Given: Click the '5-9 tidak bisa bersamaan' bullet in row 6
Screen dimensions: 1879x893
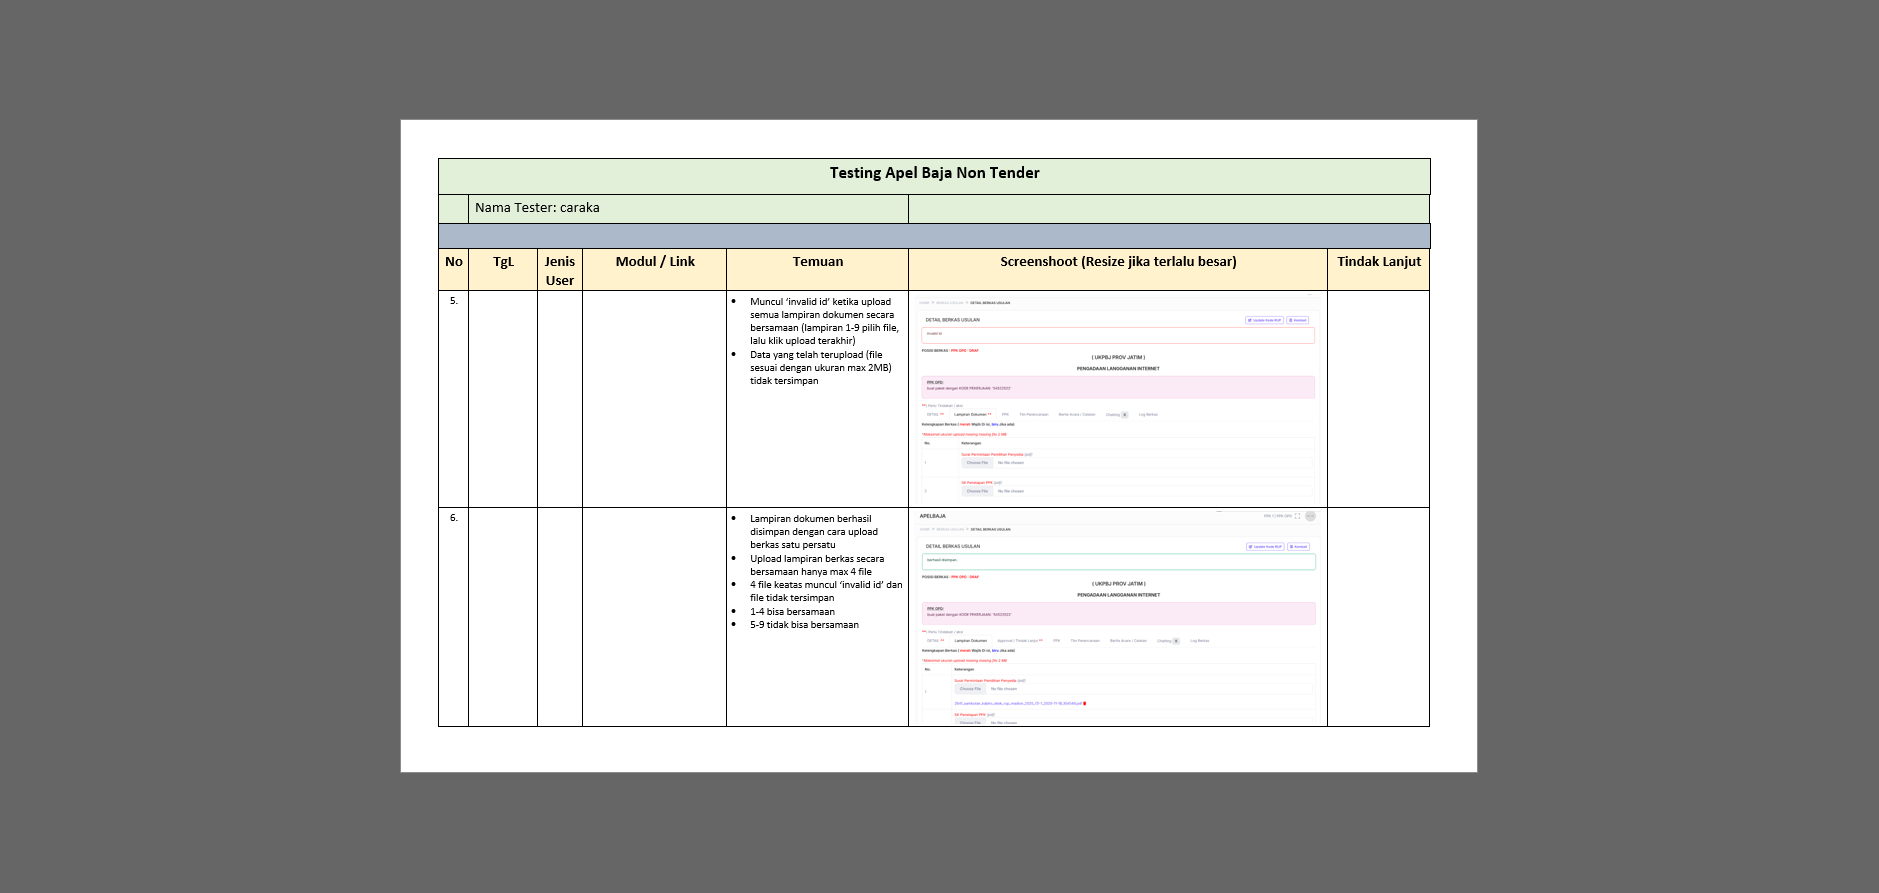Looking at the screenshot, I should pyautogui.click(x=804, y=625).
